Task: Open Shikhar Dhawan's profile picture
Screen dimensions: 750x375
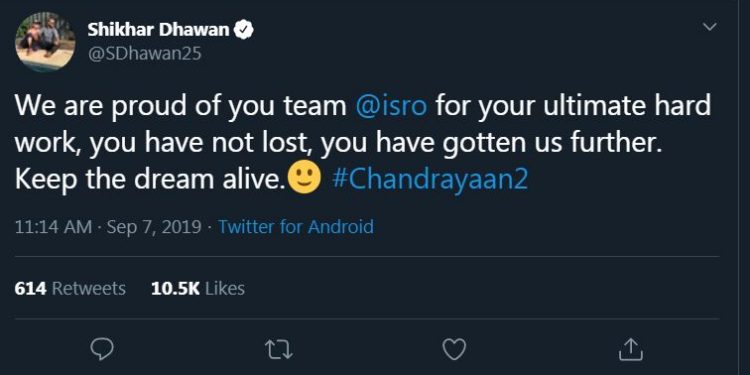Action: pos(45,42)
